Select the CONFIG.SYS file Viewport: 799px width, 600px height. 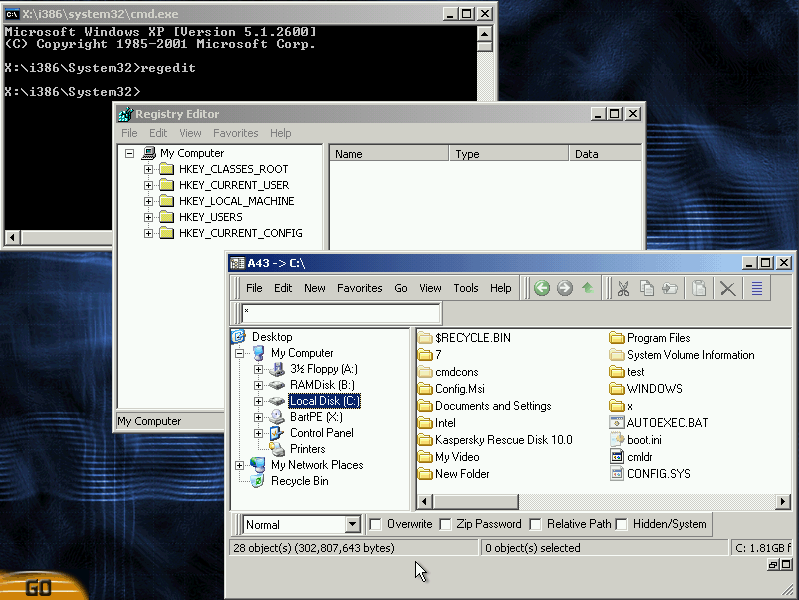(x=658, y=474)
